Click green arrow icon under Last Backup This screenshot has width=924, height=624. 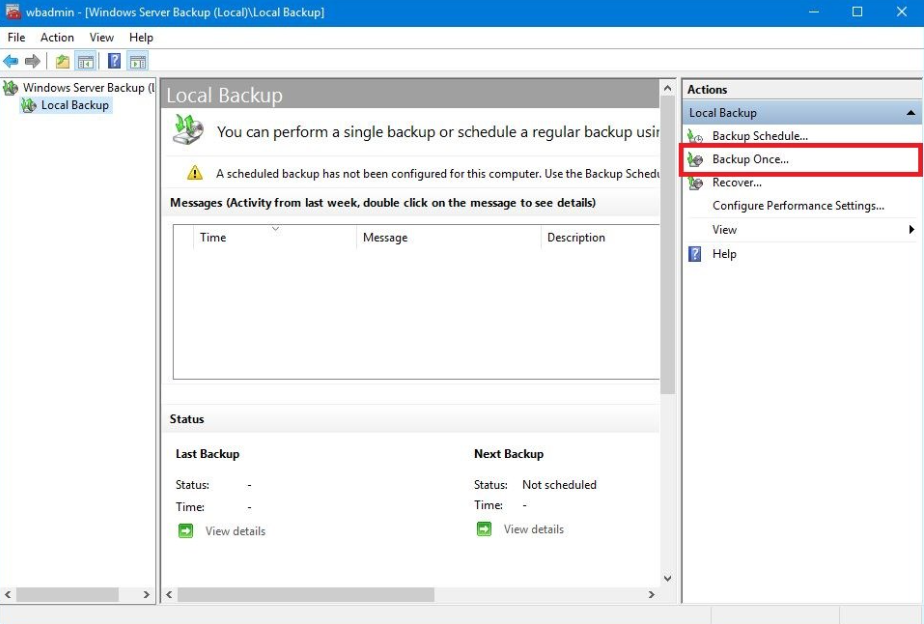(186, 531)
